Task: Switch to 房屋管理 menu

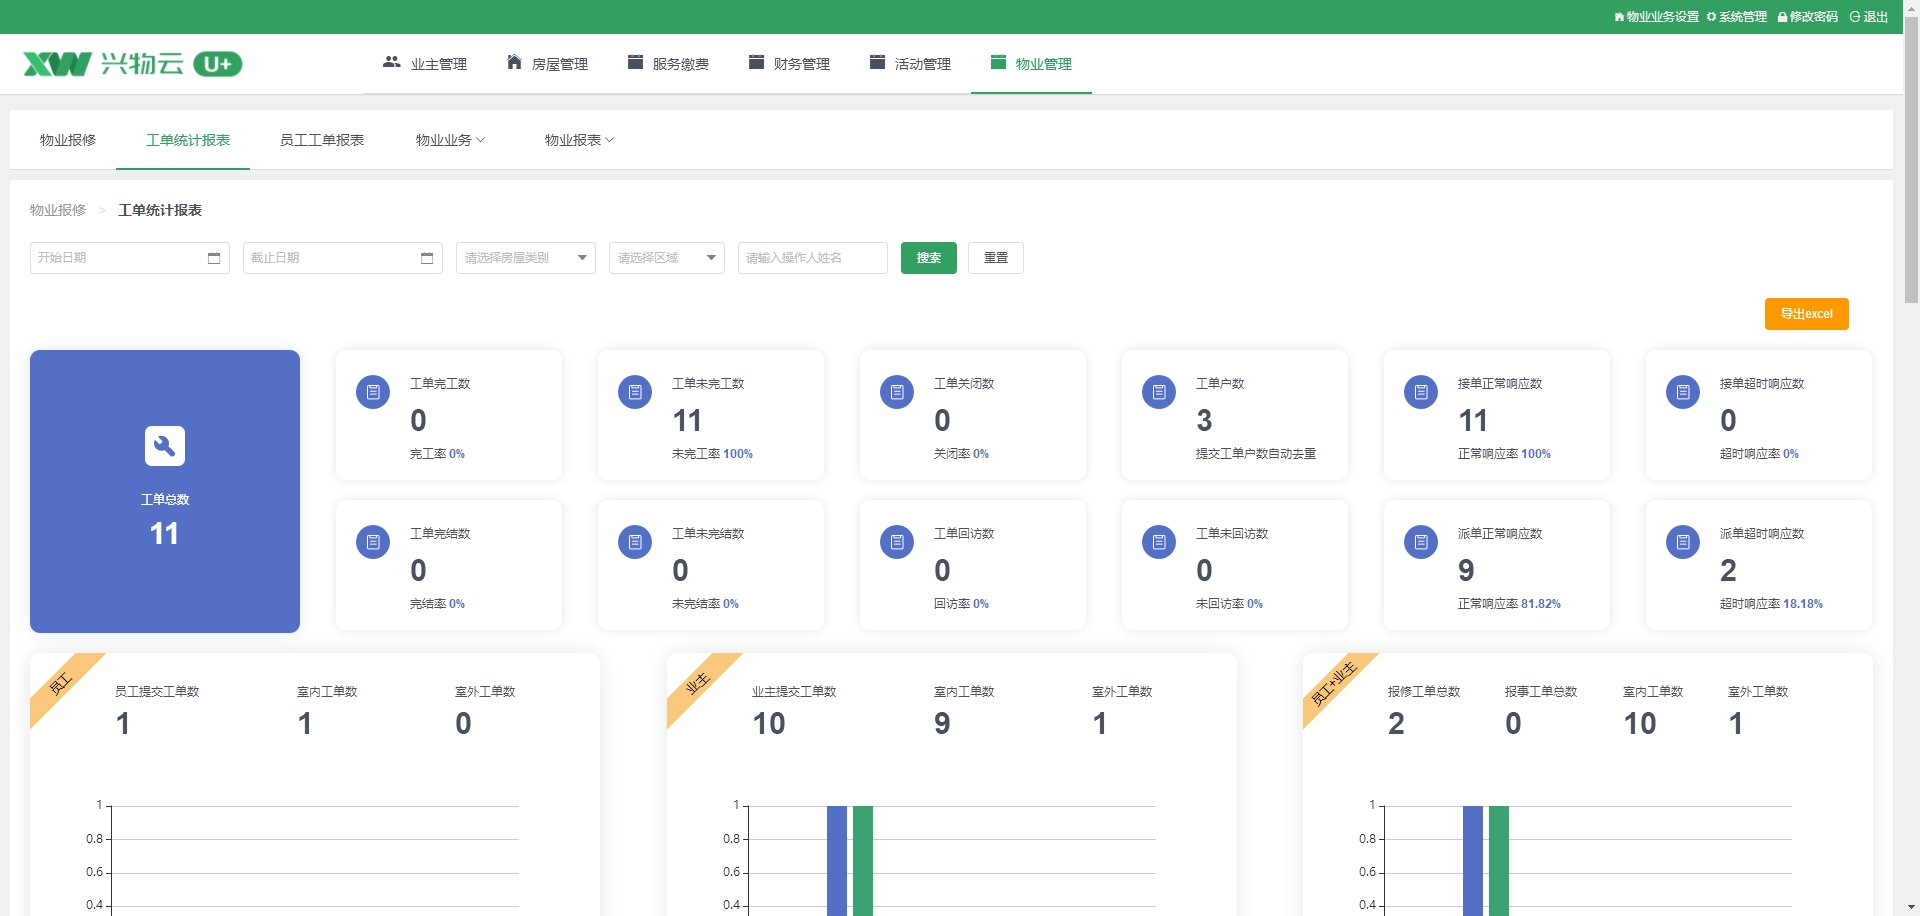Action: (547, 64)
